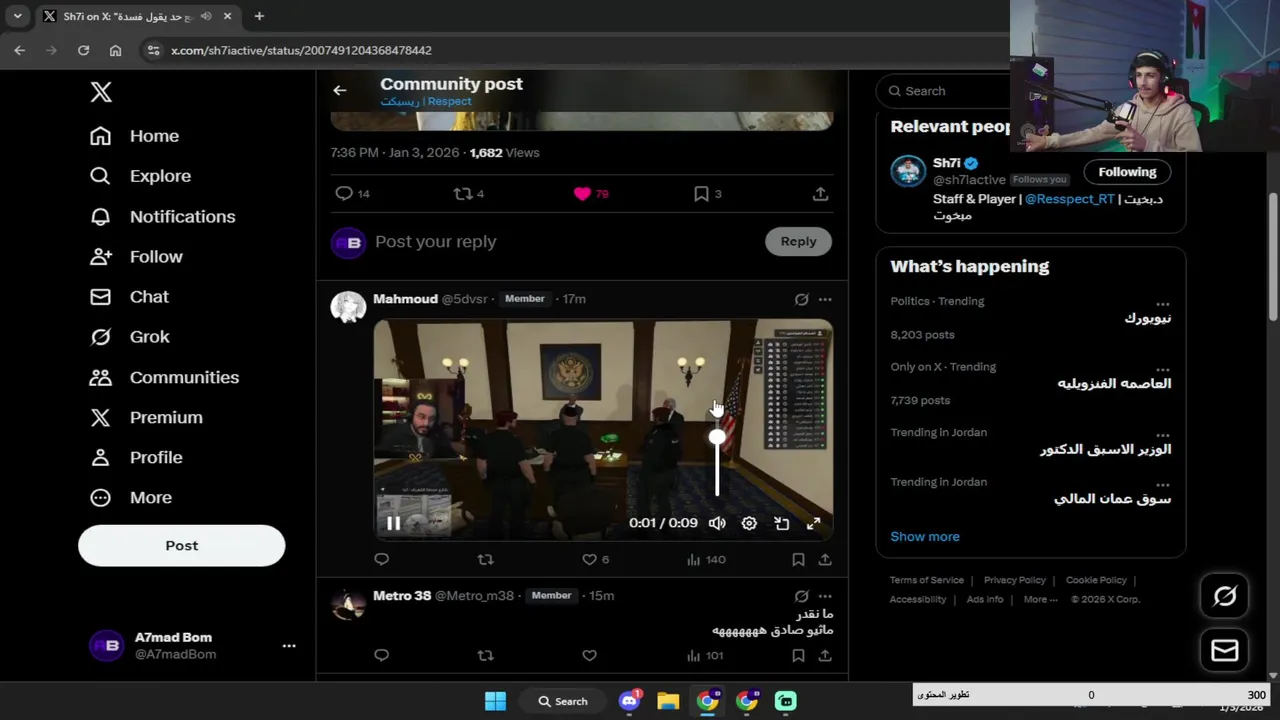Open options for first Politics trending topic
This screenshot has height=720, width=1280.
point(1162,303)
